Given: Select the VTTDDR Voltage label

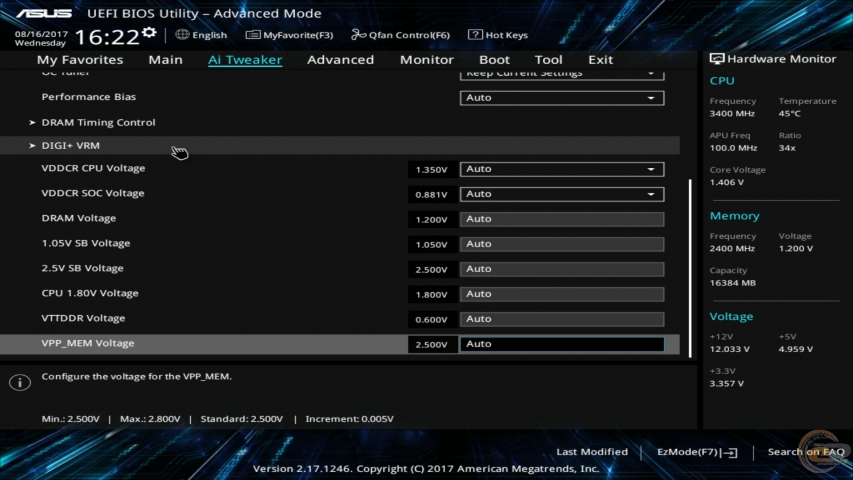Looking at the screenshot, I should (x=83, y=318).
